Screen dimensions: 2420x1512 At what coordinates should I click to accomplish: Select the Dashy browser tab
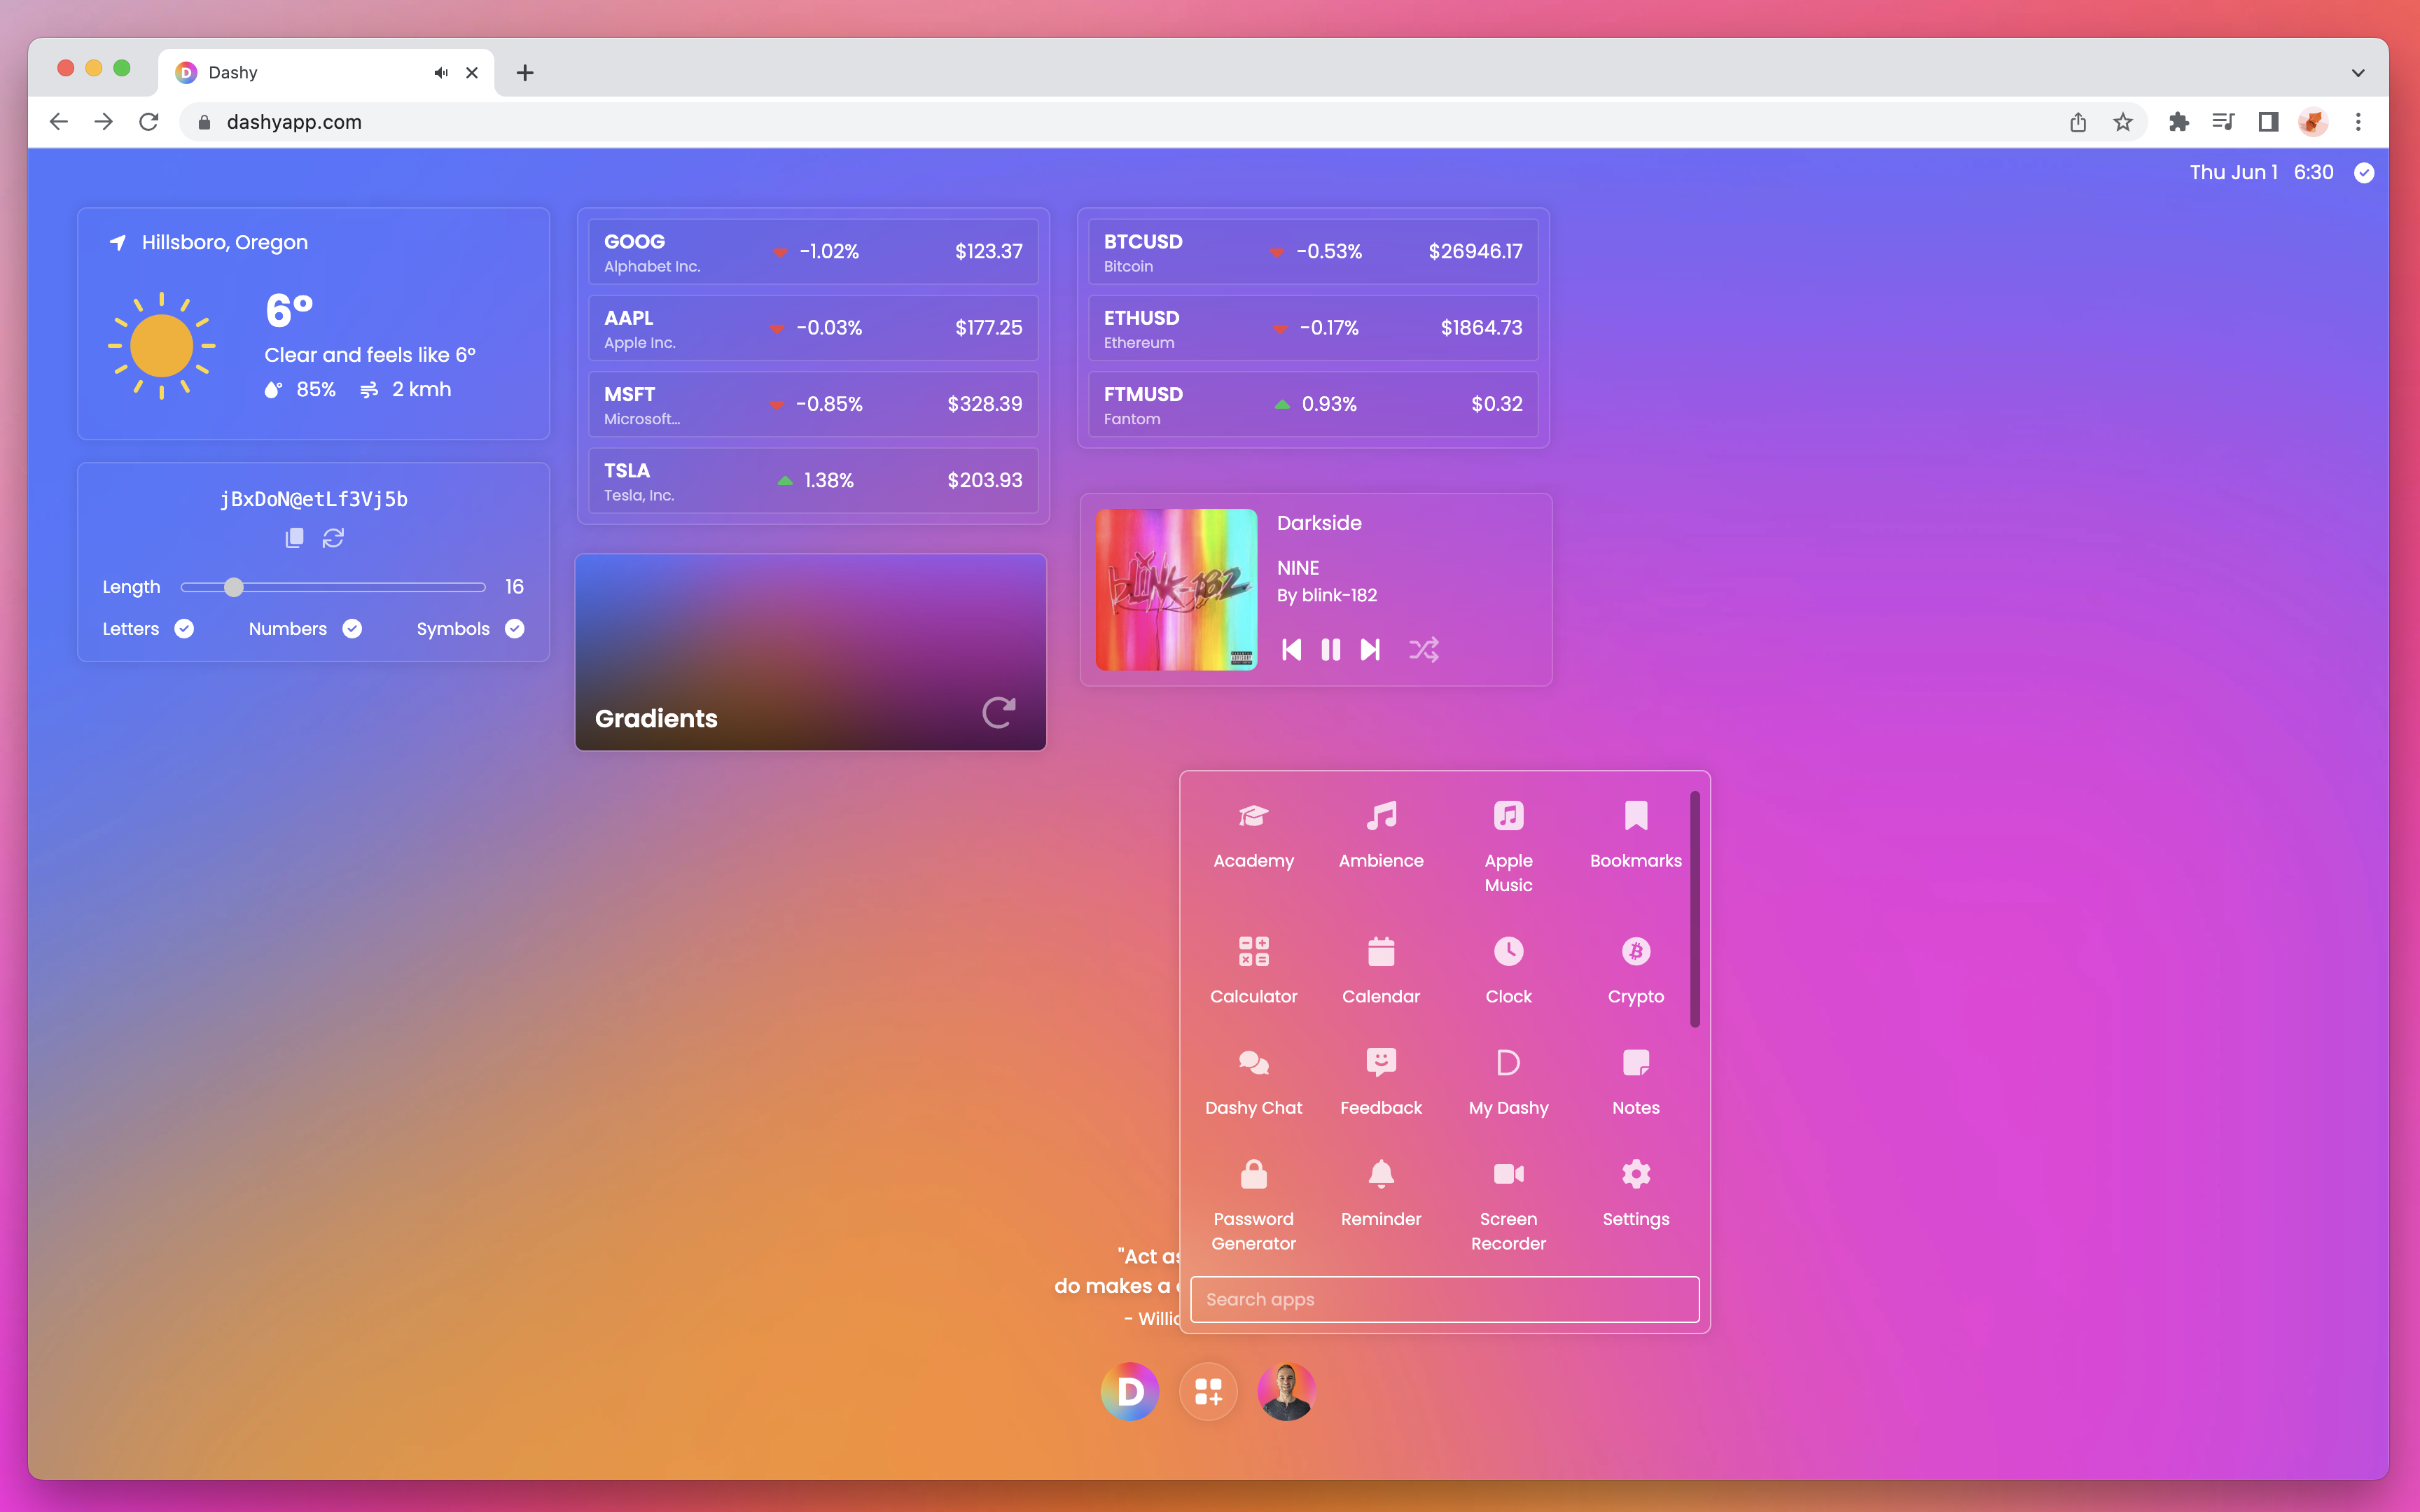pyautogui.click(x=326, y=73)
